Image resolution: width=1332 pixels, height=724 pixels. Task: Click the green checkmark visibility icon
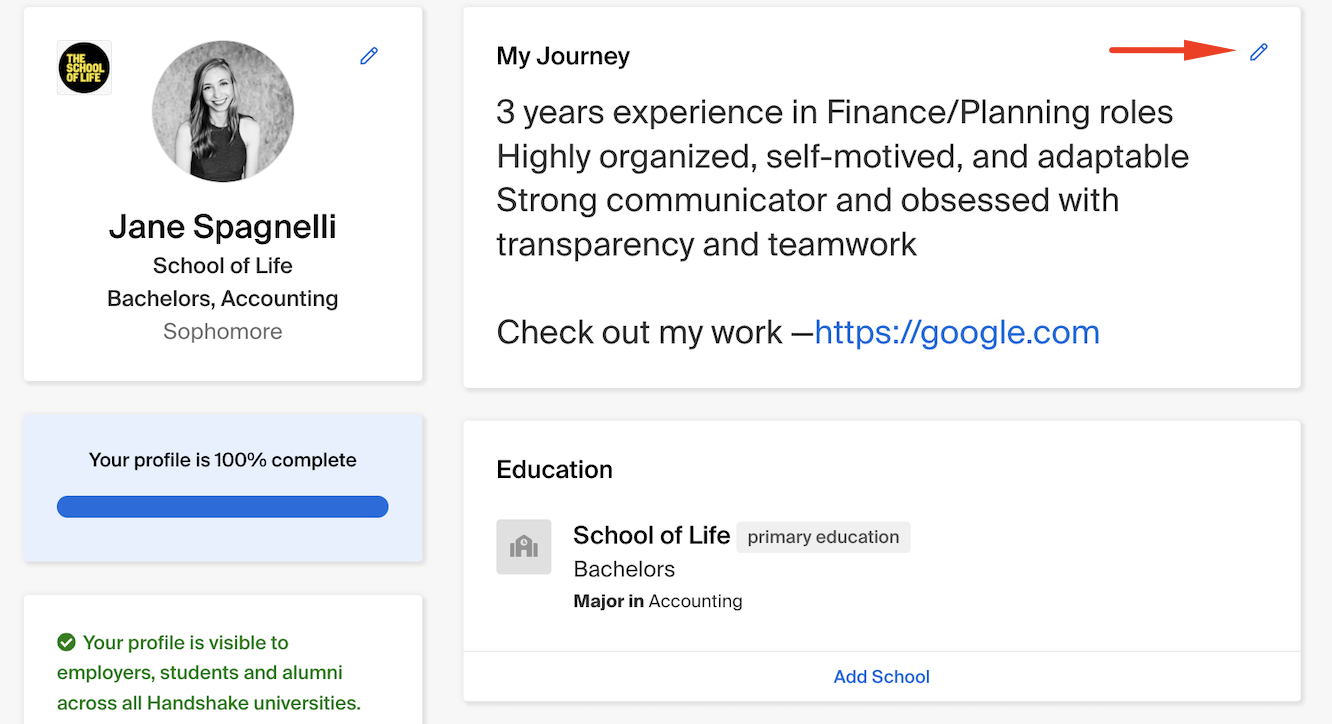[67, 642]
